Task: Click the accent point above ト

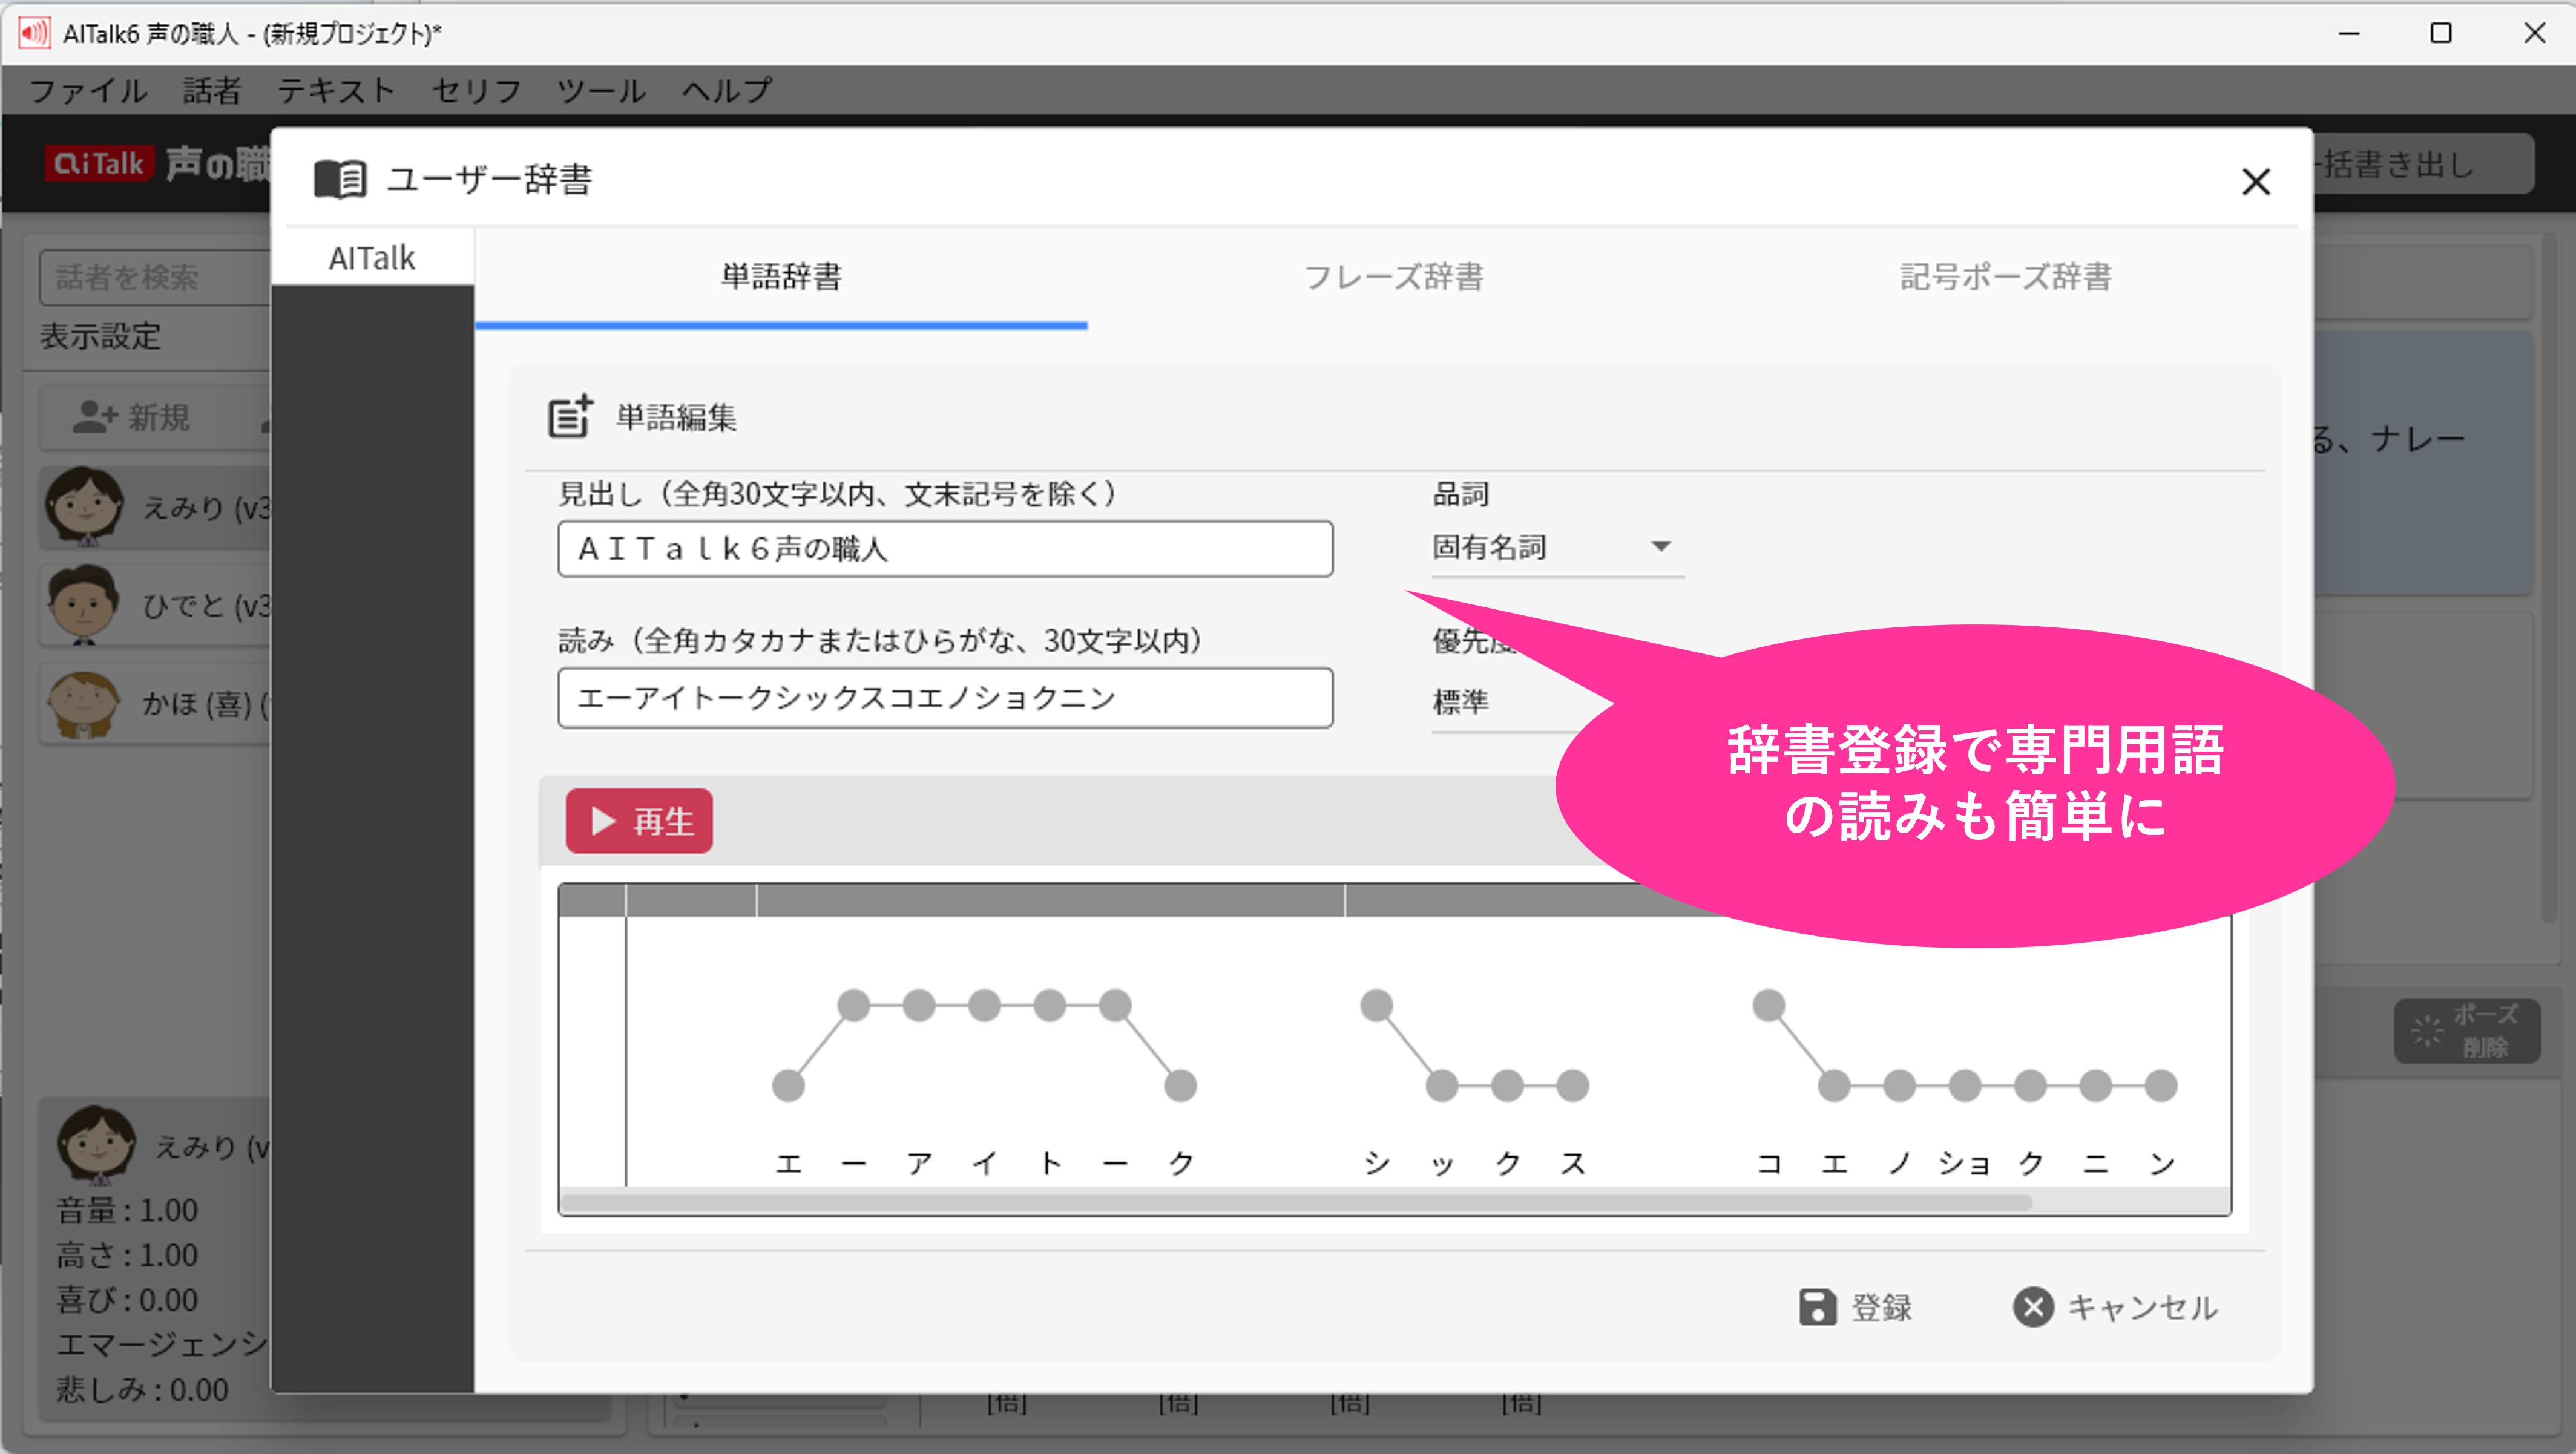Action: pyautogui.click(x=1050, y=1005)
